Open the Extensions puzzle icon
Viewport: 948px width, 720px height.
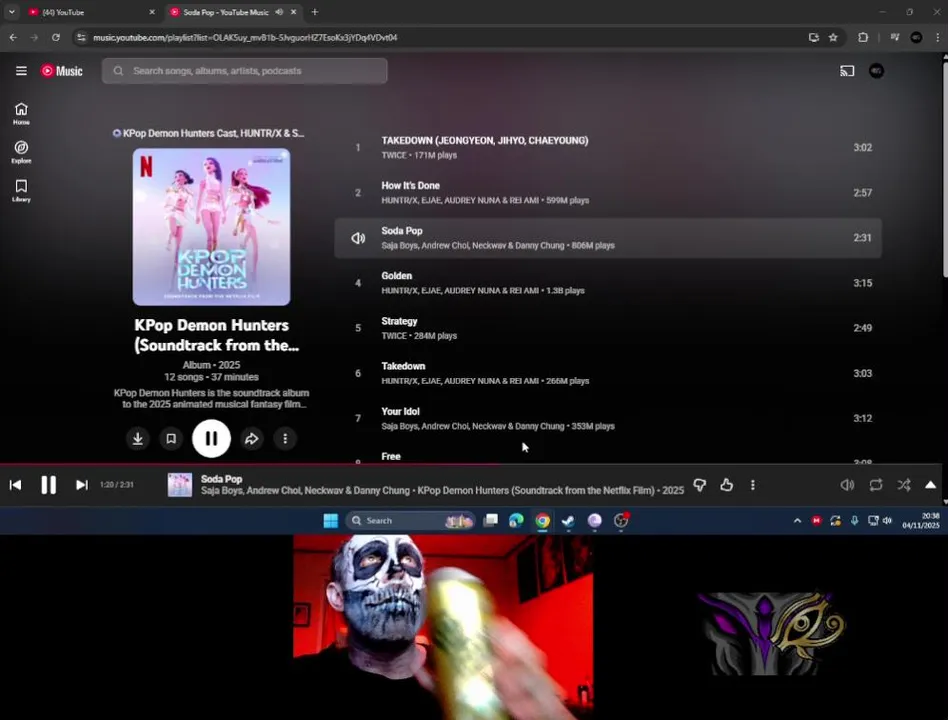coord(863,37)
